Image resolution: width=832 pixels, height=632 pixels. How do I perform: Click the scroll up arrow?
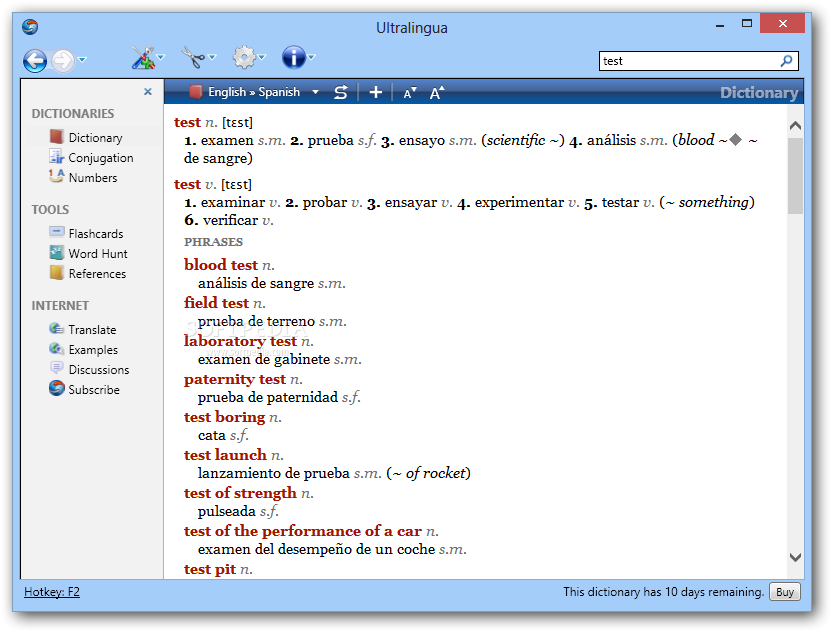[x=795, y=126]
